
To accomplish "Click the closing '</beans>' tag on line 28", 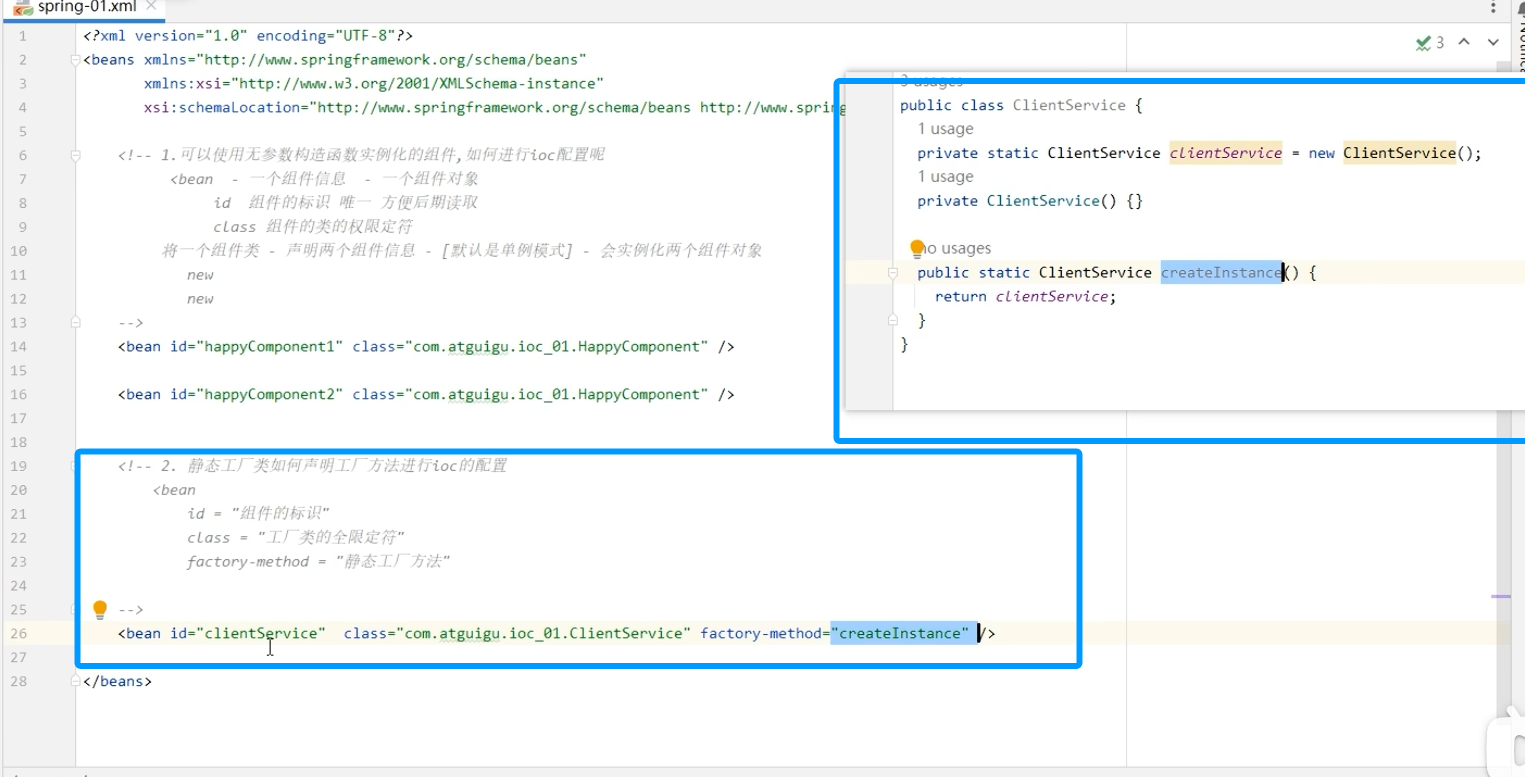I will click(117, 682).
